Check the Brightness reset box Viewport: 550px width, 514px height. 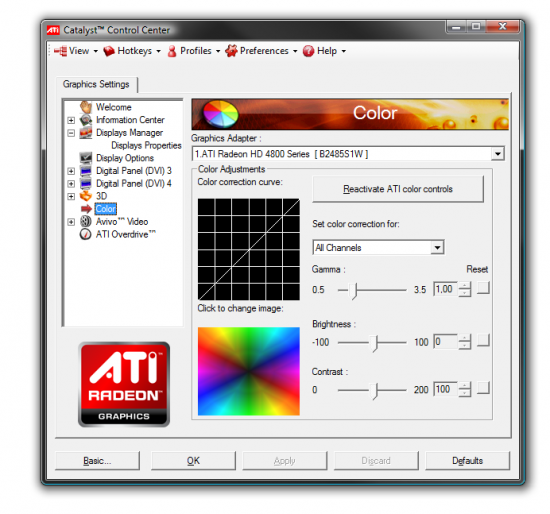click(483, 340)
